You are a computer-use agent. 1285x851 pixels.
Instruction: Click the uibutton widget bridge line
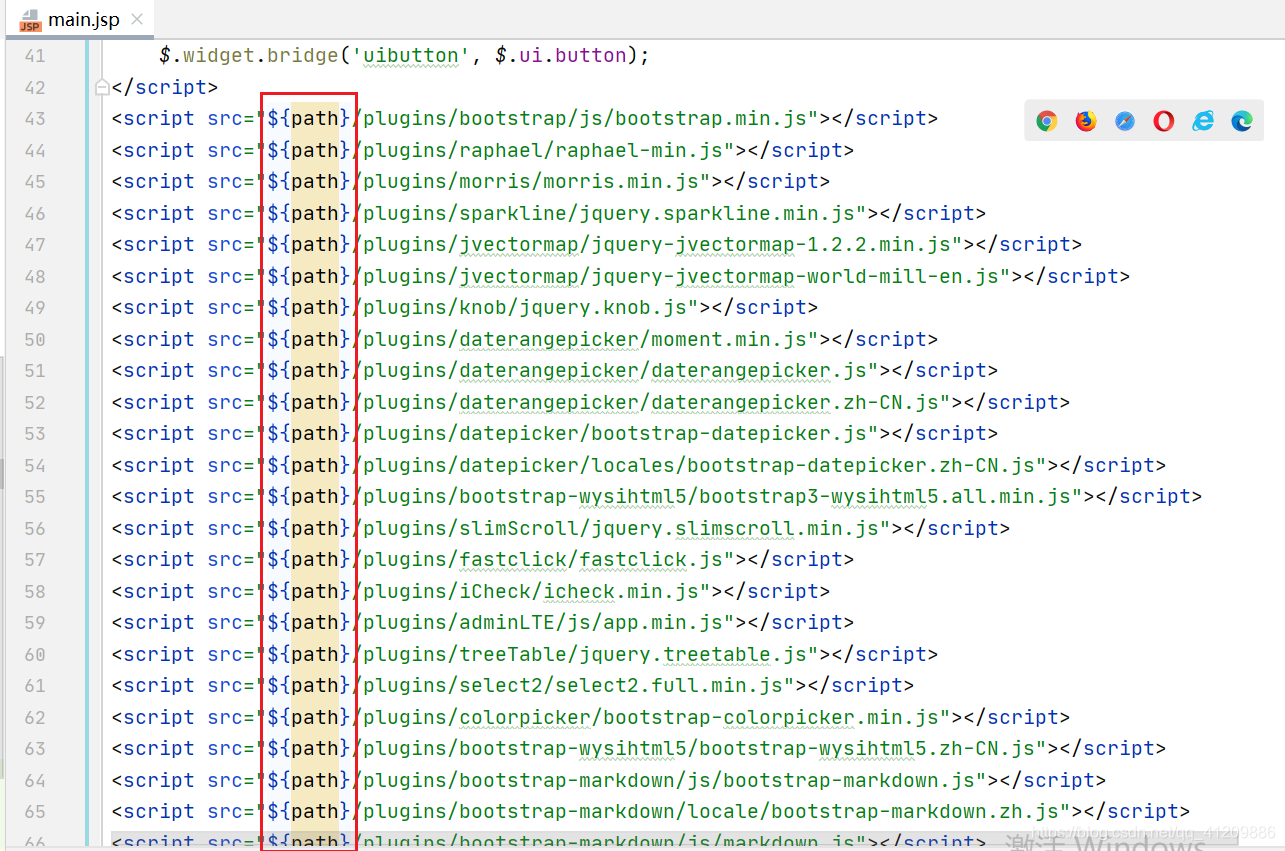click(x=404, y=56)
